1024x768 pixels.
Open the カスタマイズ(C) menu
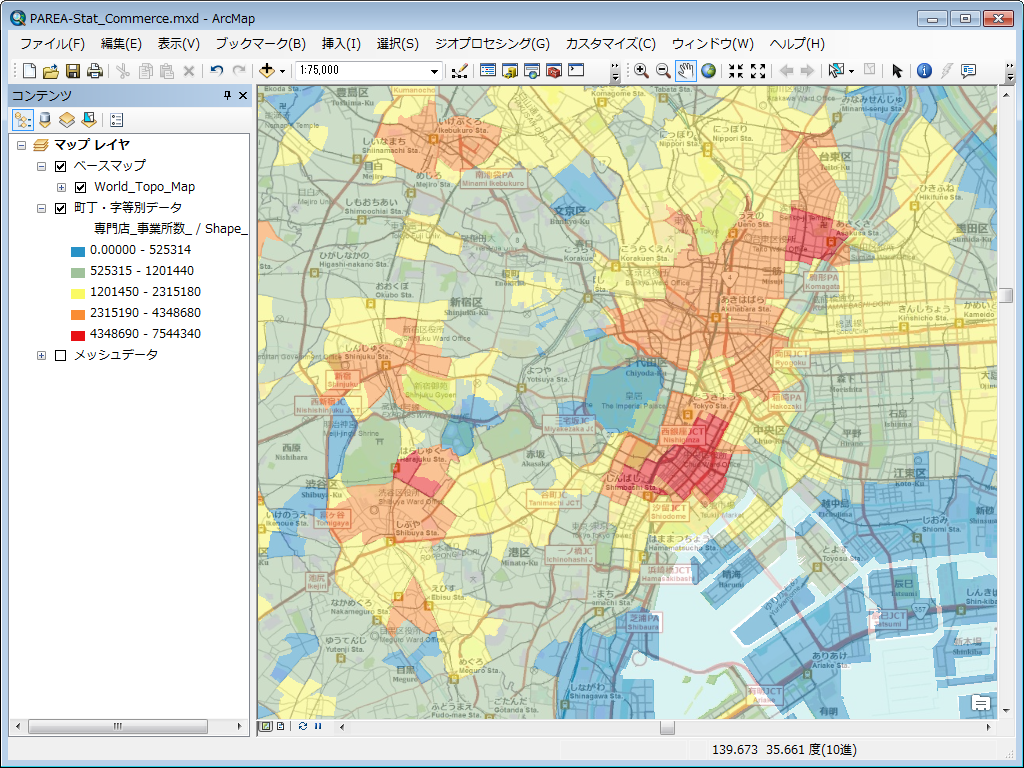pos(611,44)
